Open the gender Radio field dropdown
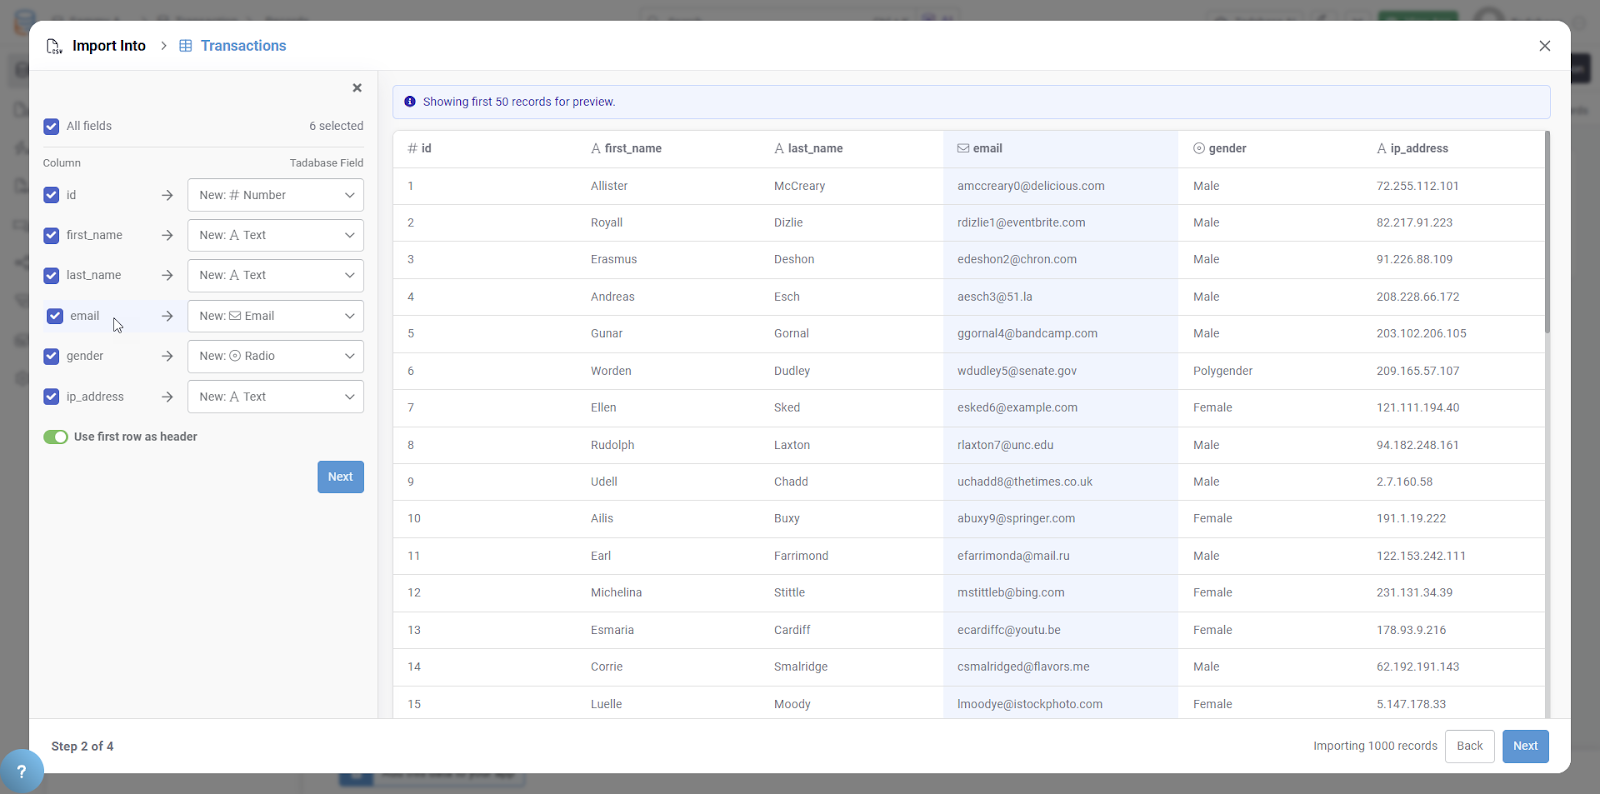This screenshot has height=794, width=1600. [x=275, y=356]
